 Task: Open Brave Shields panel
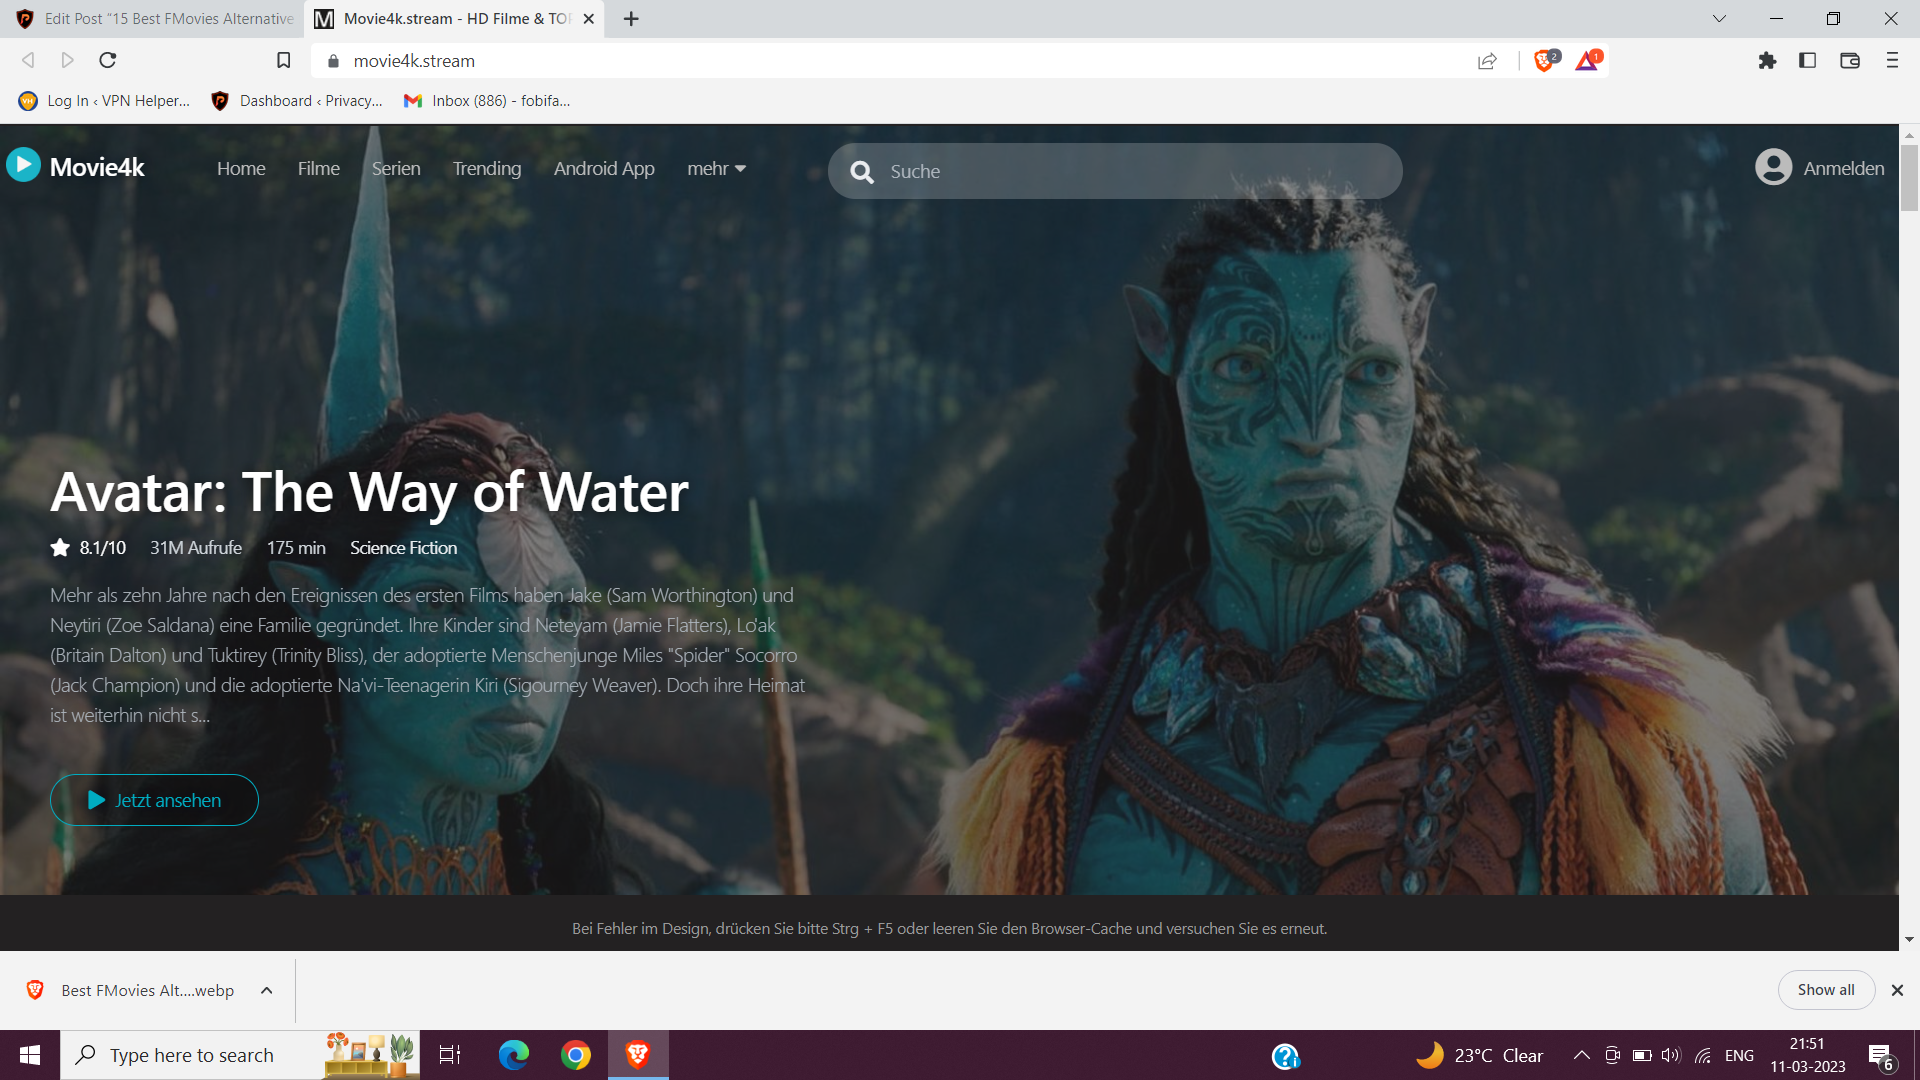tap(1546, 61)
